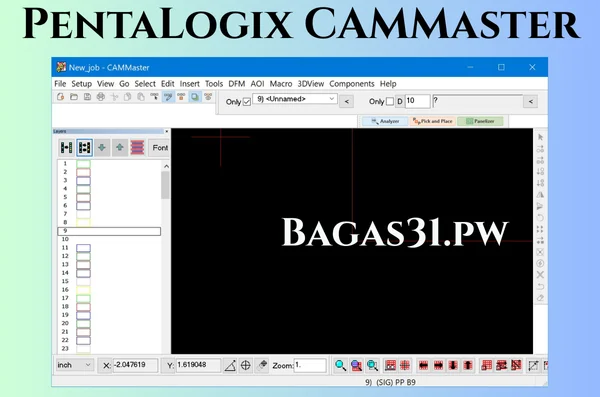This screenshot has height=397, width=600.
Task: Click the X coordinate field
Action: click(135, 365)
